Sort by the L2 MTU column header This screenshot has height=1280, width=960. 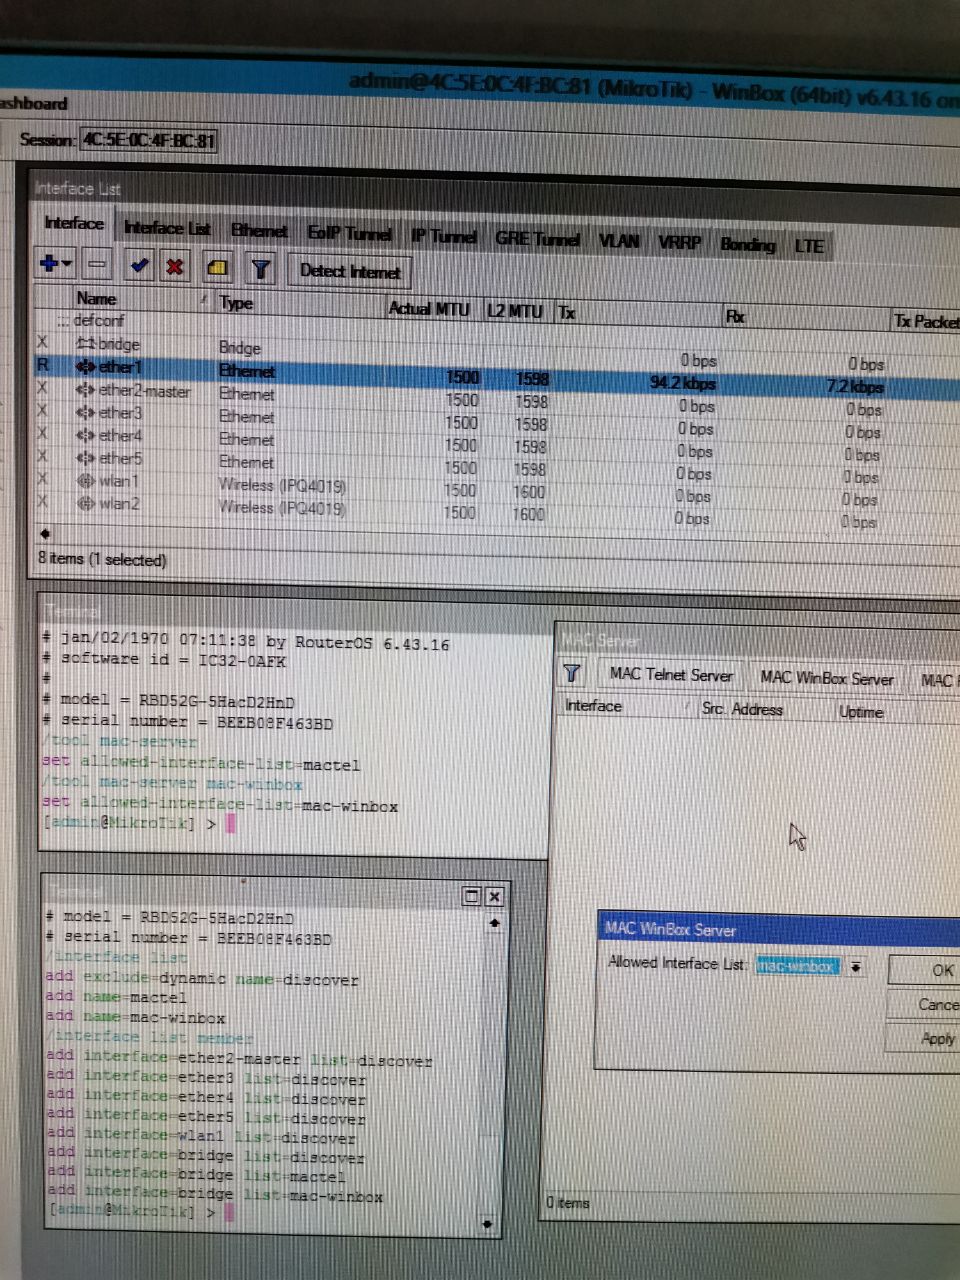(518, 311)
